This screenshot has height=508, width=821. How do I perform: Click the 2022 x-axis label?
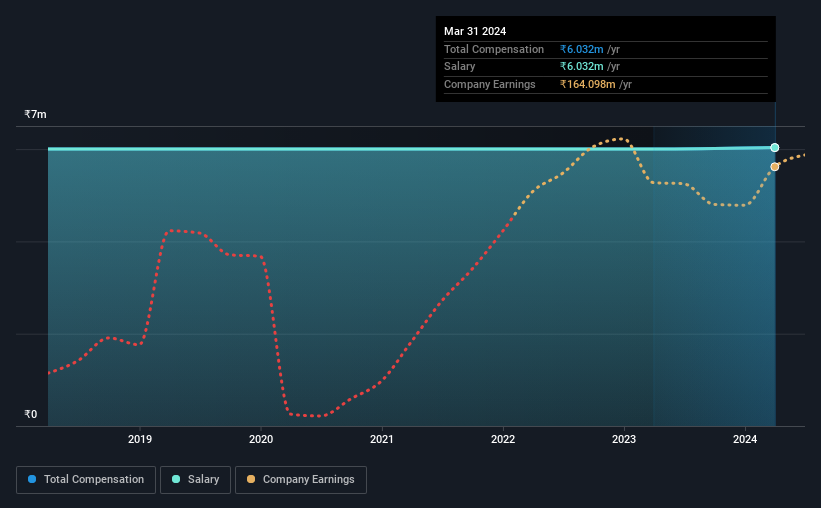click(503, 439)
